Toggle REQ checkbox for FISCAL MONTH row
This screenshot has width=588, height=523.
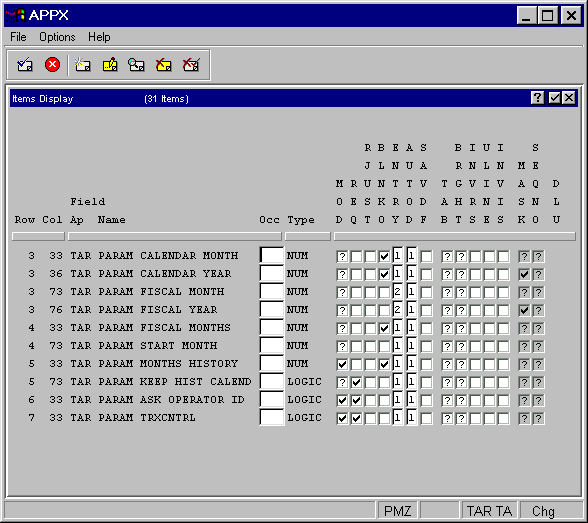(x=356, y=292)
